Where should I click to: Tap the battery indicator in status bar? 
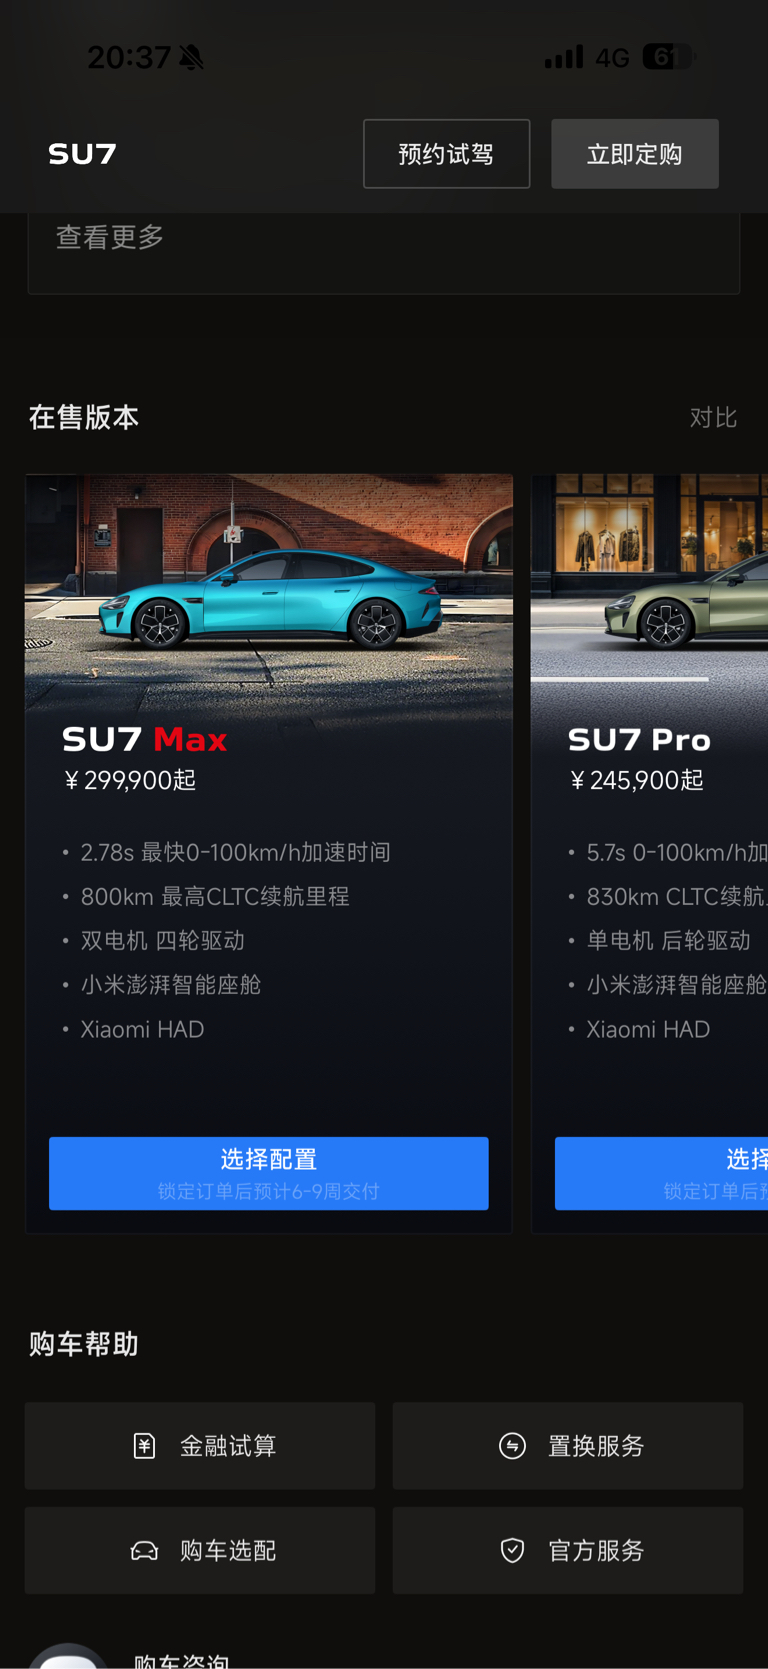[668, 57]
